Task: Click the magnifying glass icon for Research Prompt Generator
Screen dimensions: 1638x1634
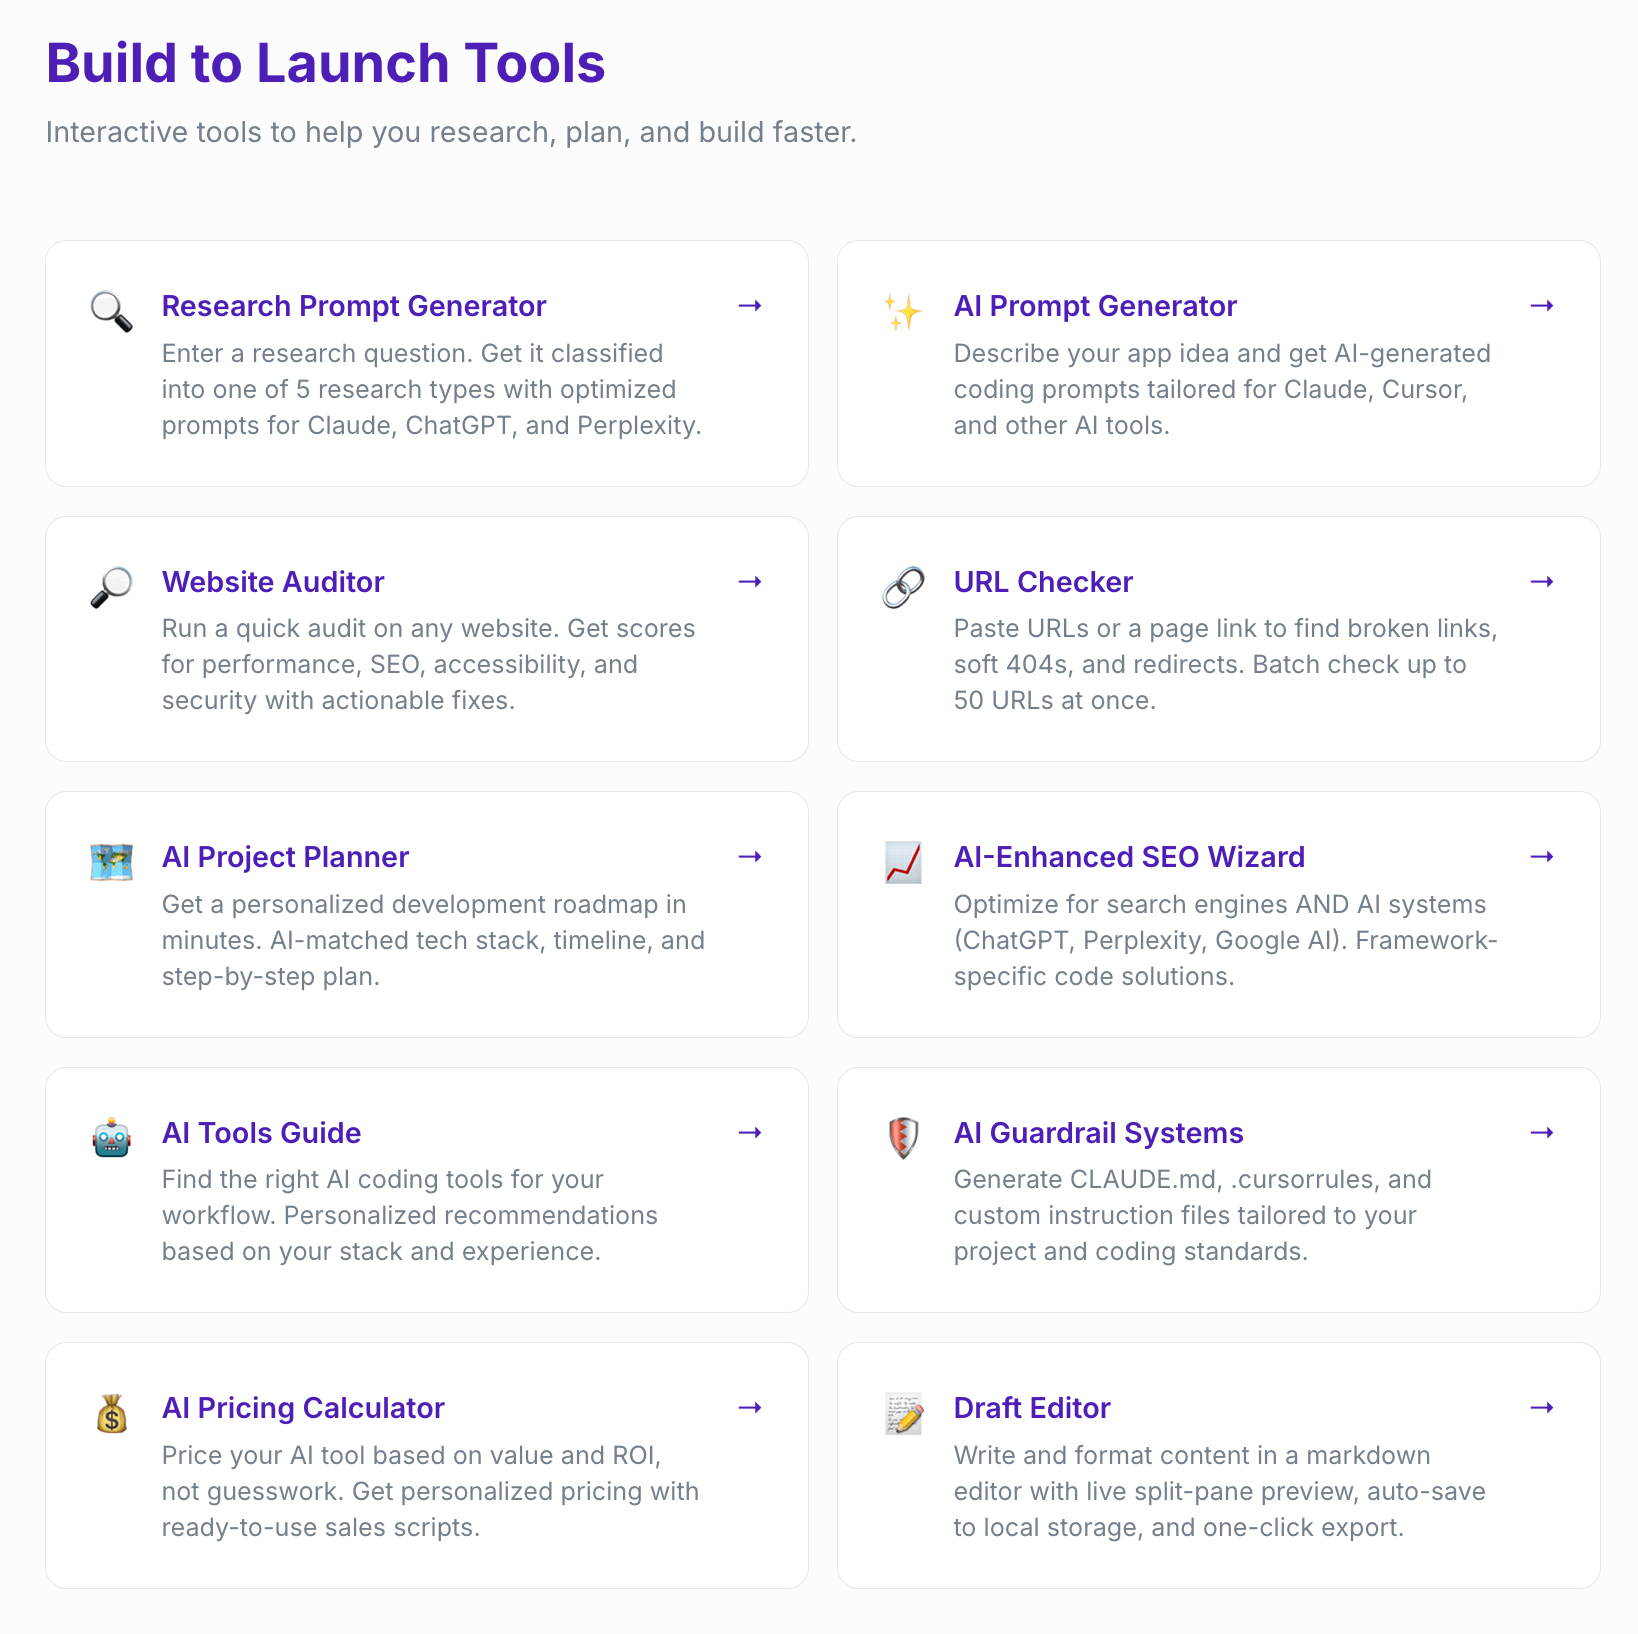Action: 111,311
